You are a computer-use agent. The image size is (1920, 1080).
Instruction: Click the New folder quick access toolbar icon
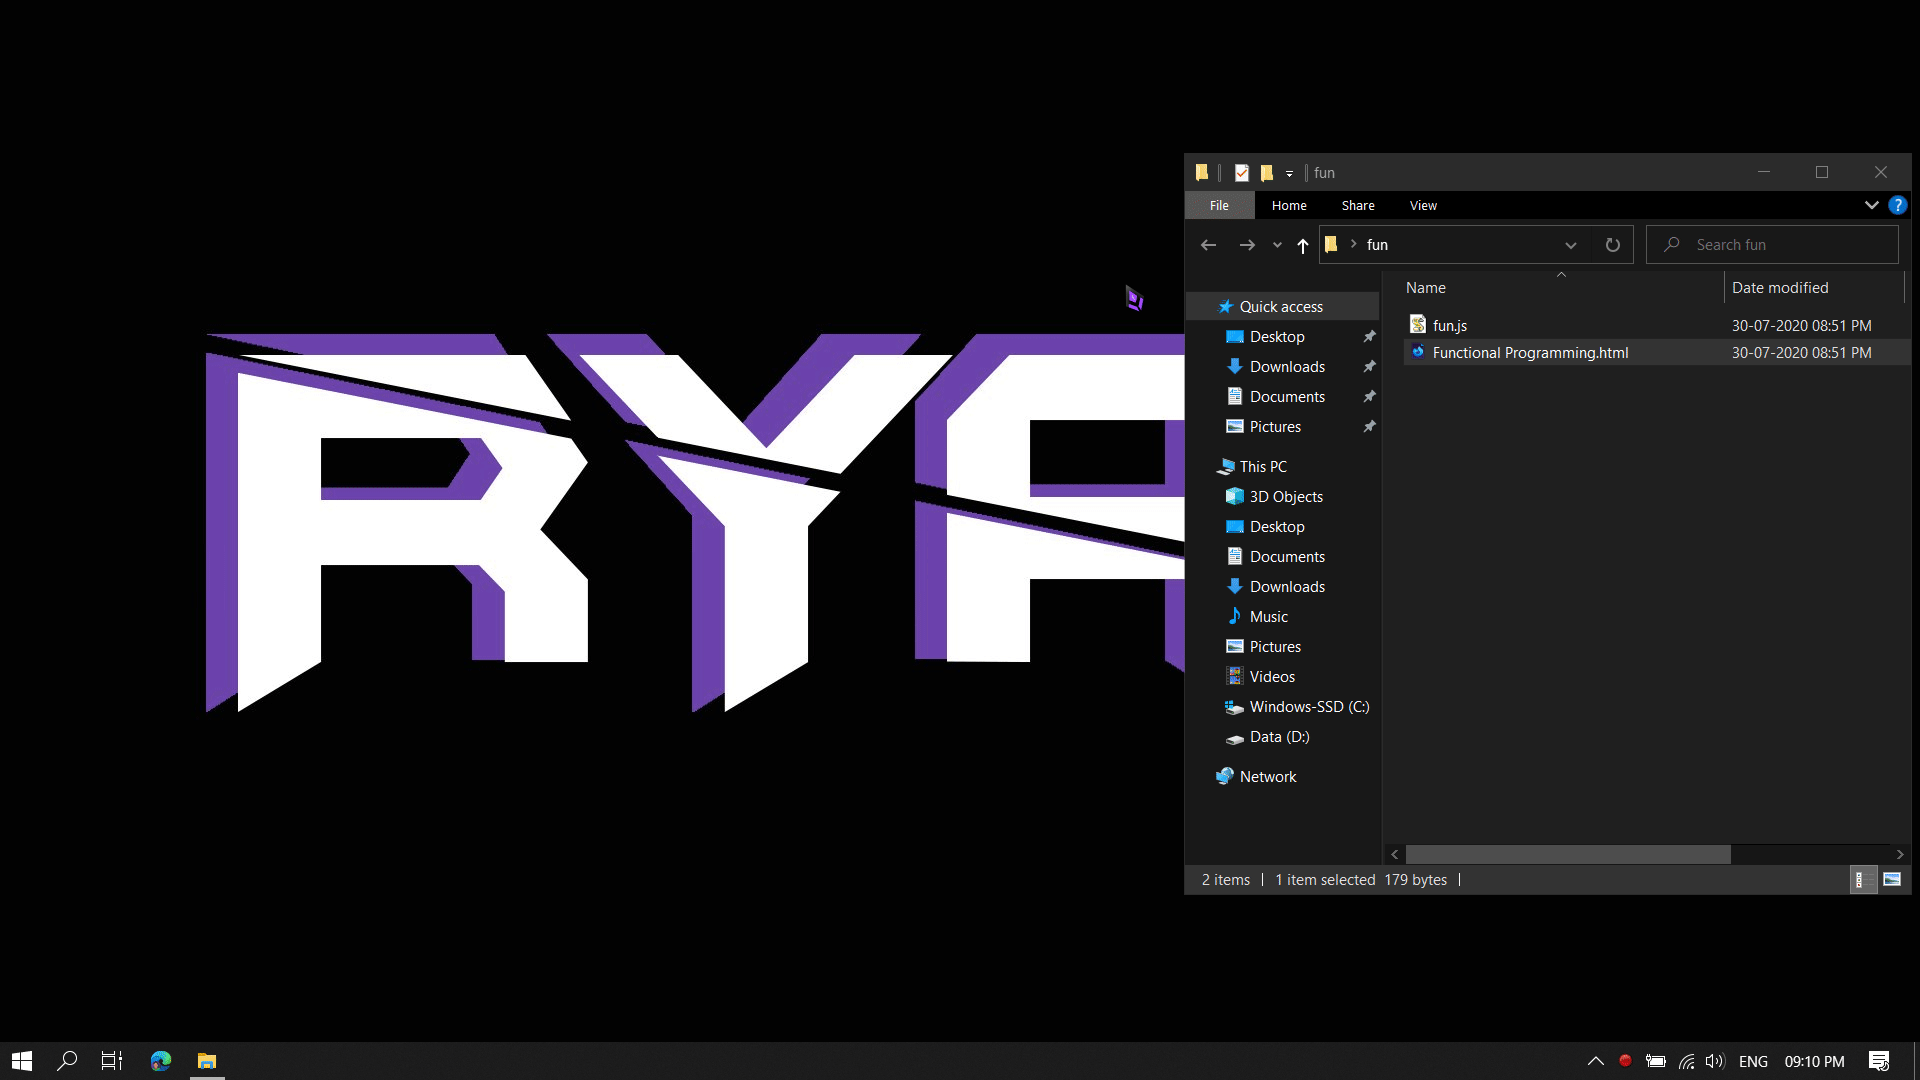point(1266,173)
